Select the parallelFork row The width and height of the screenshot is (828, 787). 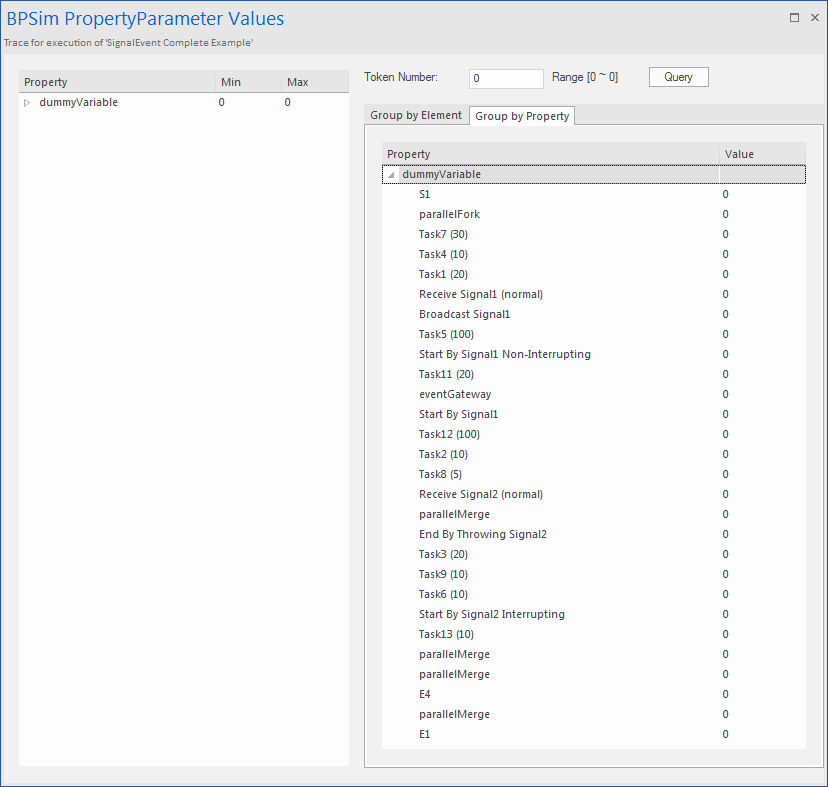point(449,214)
